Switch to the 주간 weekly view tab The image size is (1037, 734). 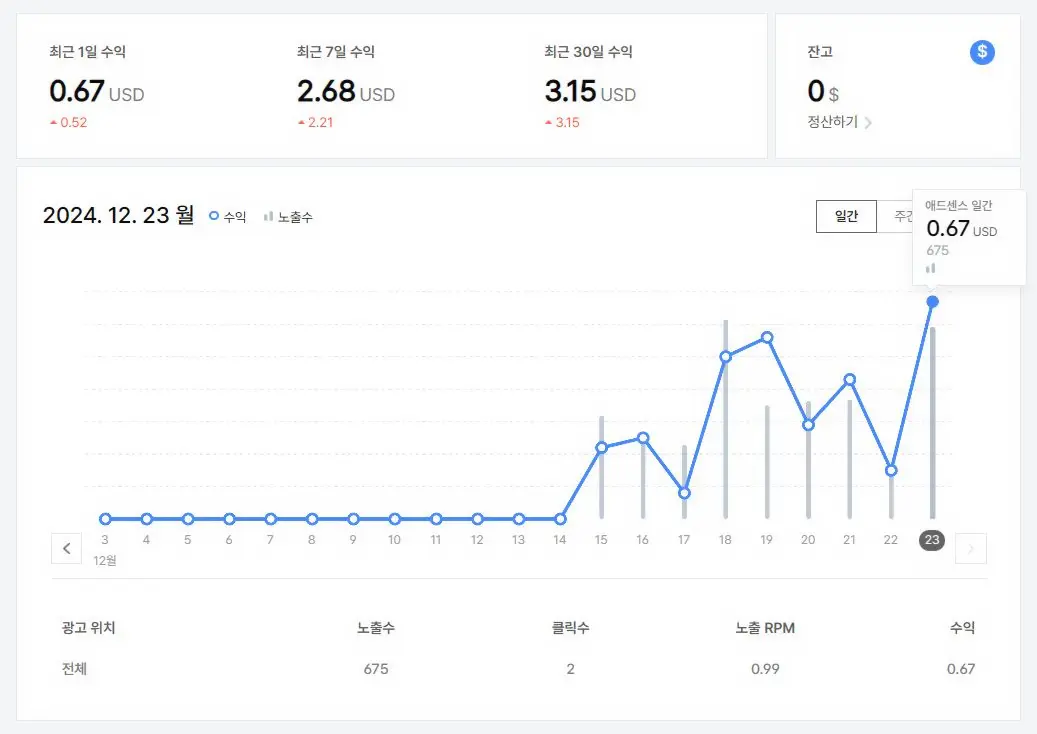(901, 216)
